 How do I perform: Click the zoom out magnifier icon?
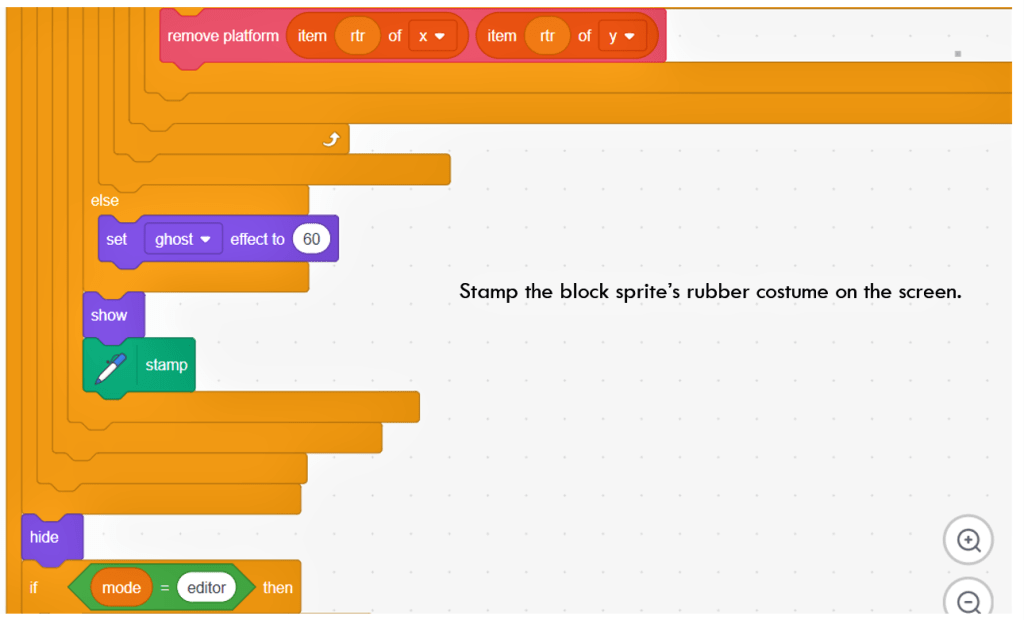[x=968, y=601]
